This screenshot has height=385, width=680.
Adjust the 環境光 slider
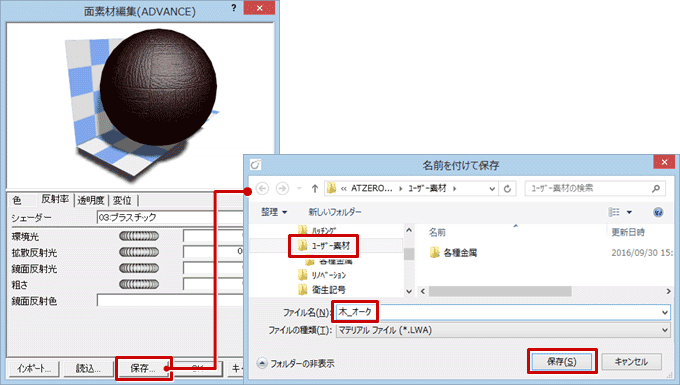[x=139, y=236]
